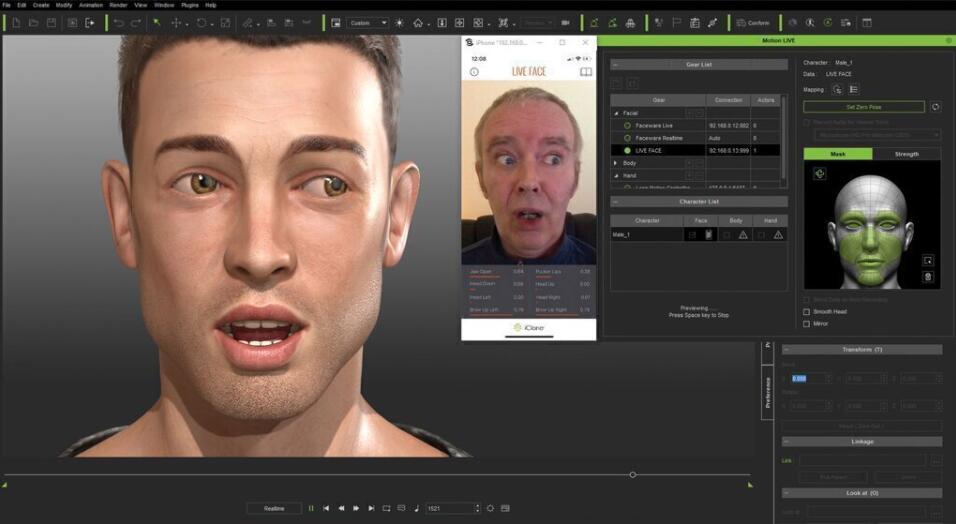Expand the Body gear category
The height and width of the screenshot is (524, 956).
click(616, 163)
